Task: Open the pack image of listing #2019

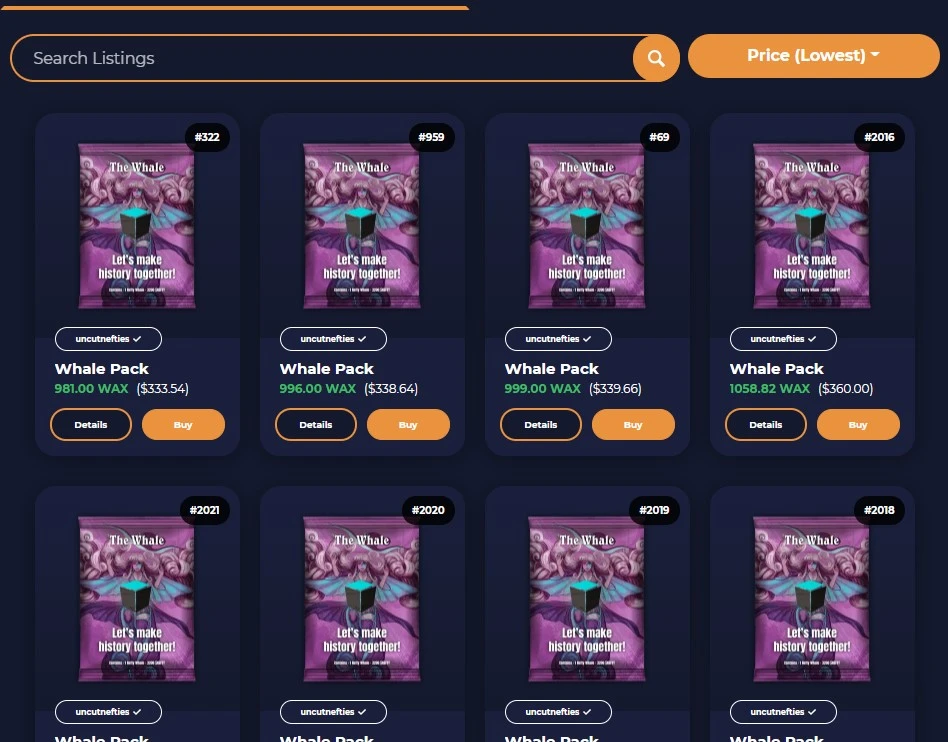Action: (x=587, y=599)
